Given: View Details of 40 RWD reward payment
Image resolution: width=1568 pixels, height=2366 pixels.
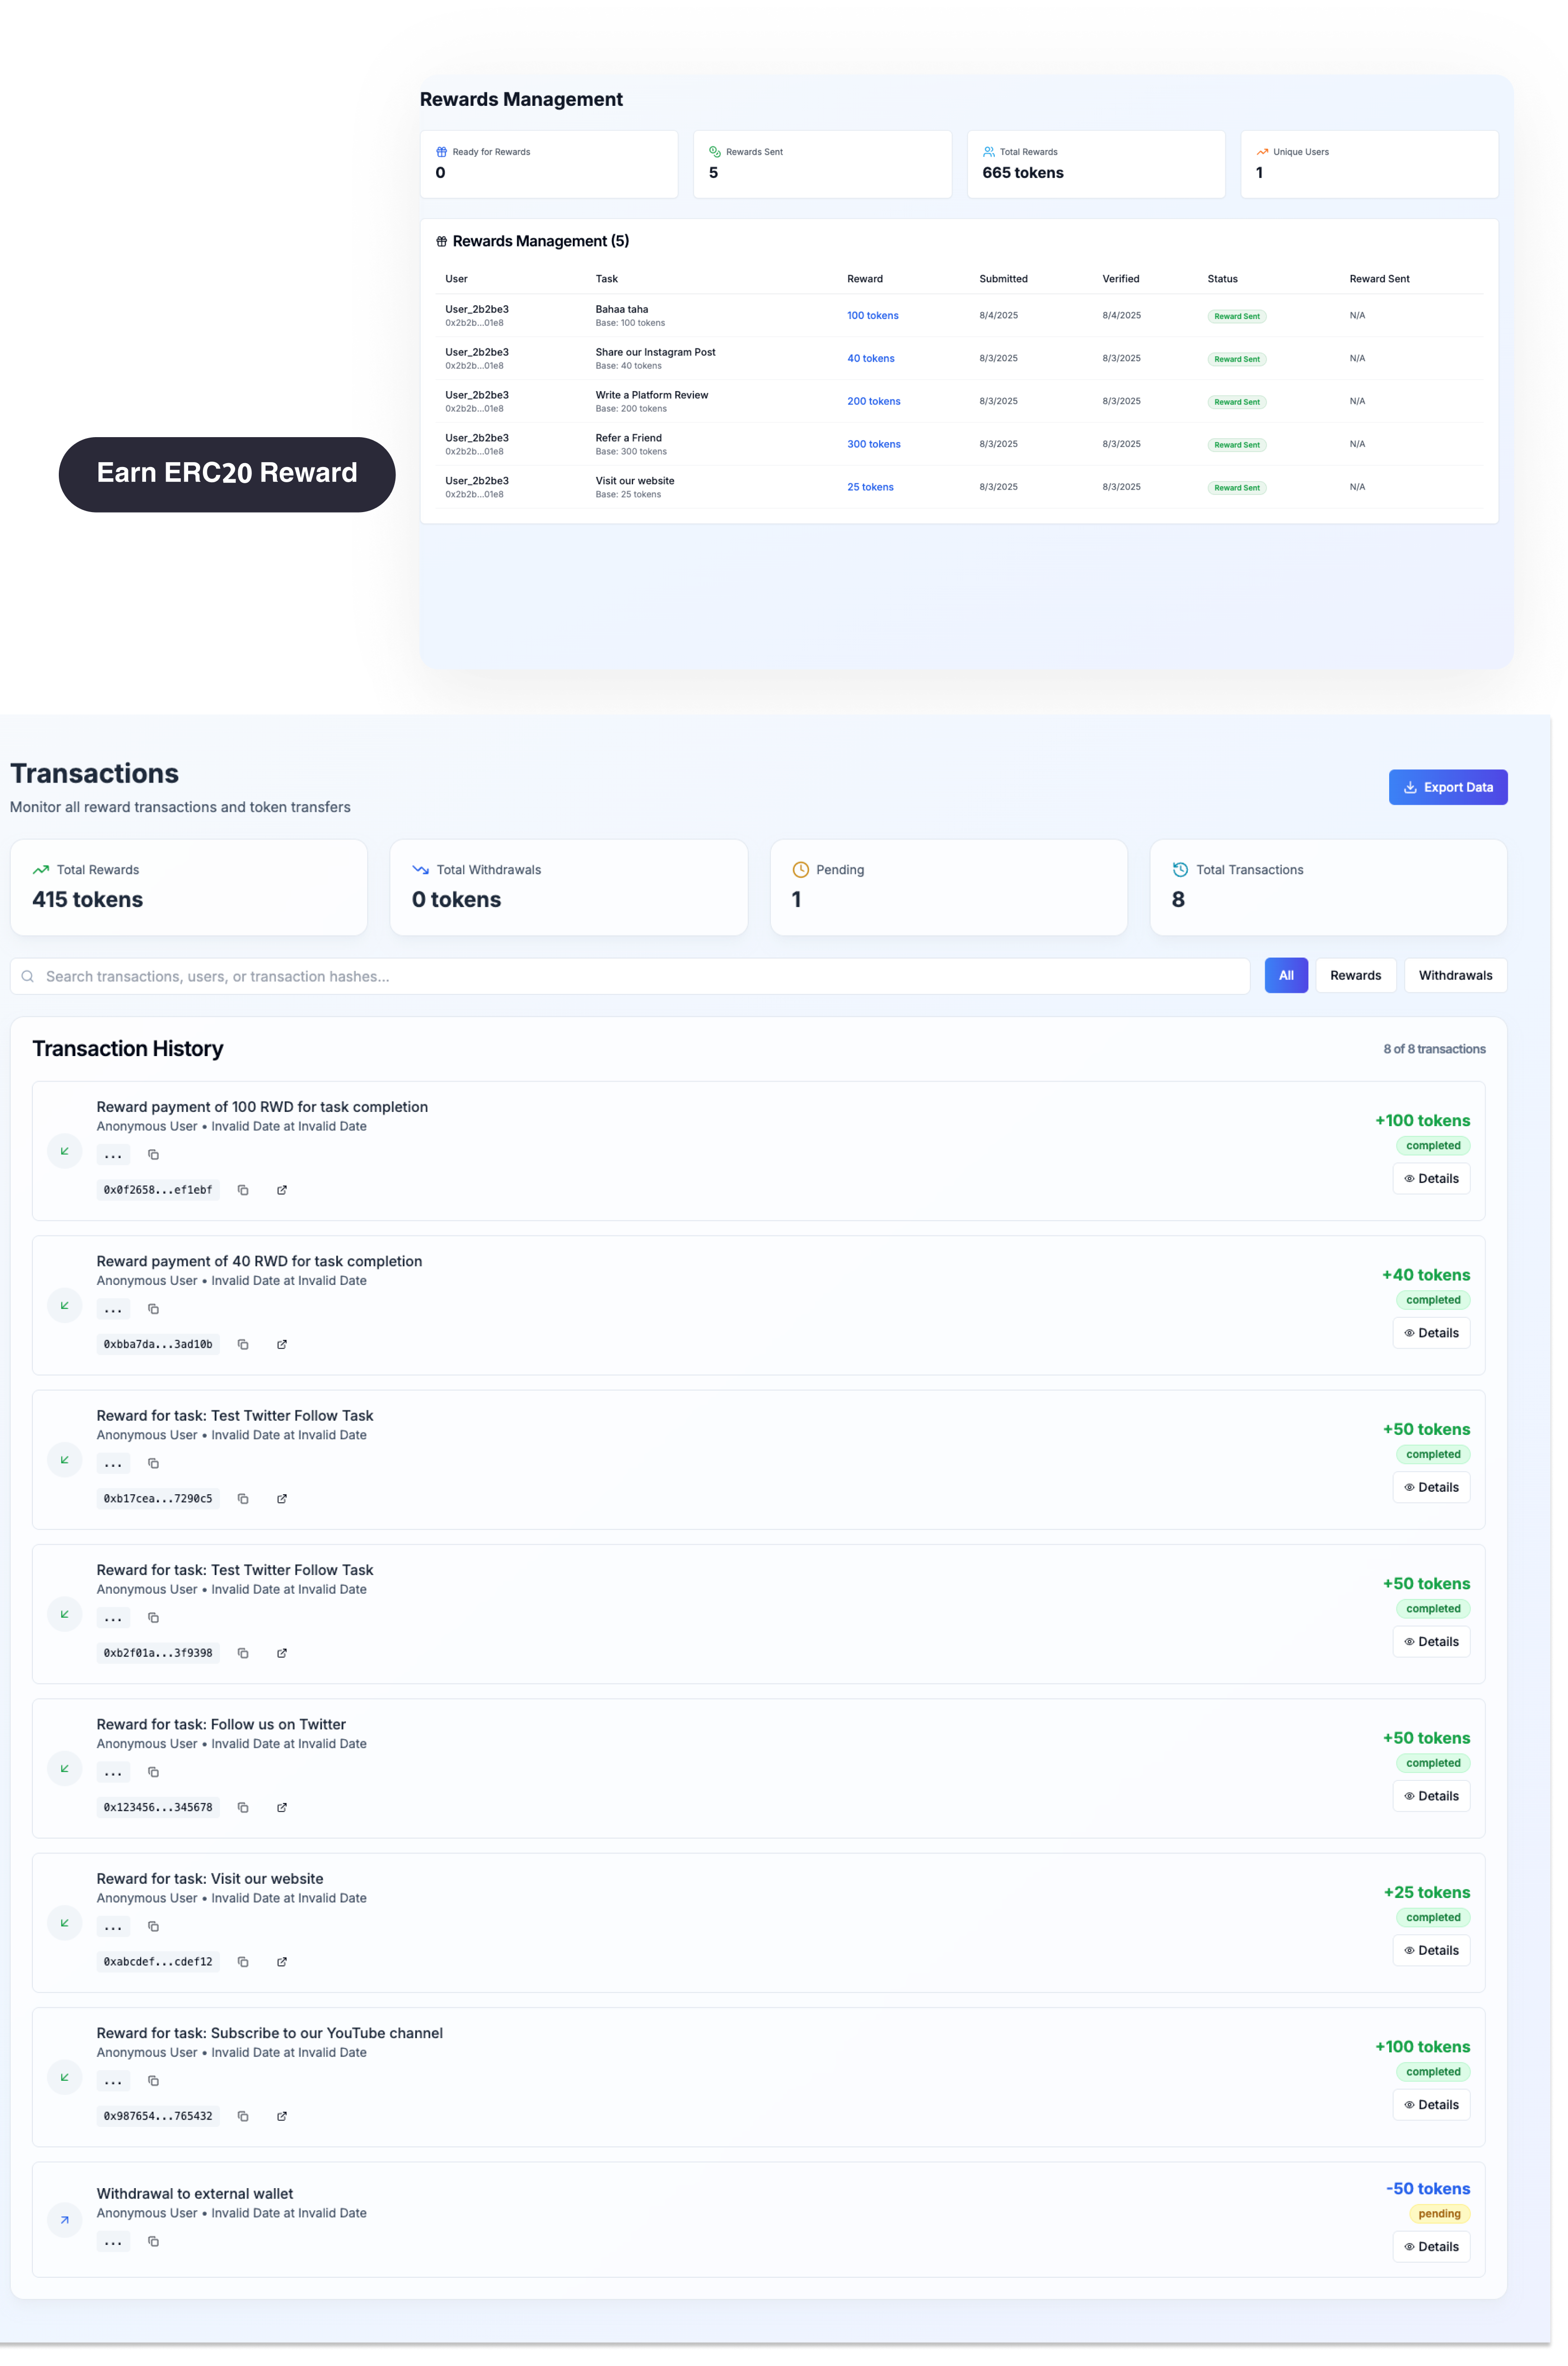Looking at the screenshot, I should (1431, 1333).
